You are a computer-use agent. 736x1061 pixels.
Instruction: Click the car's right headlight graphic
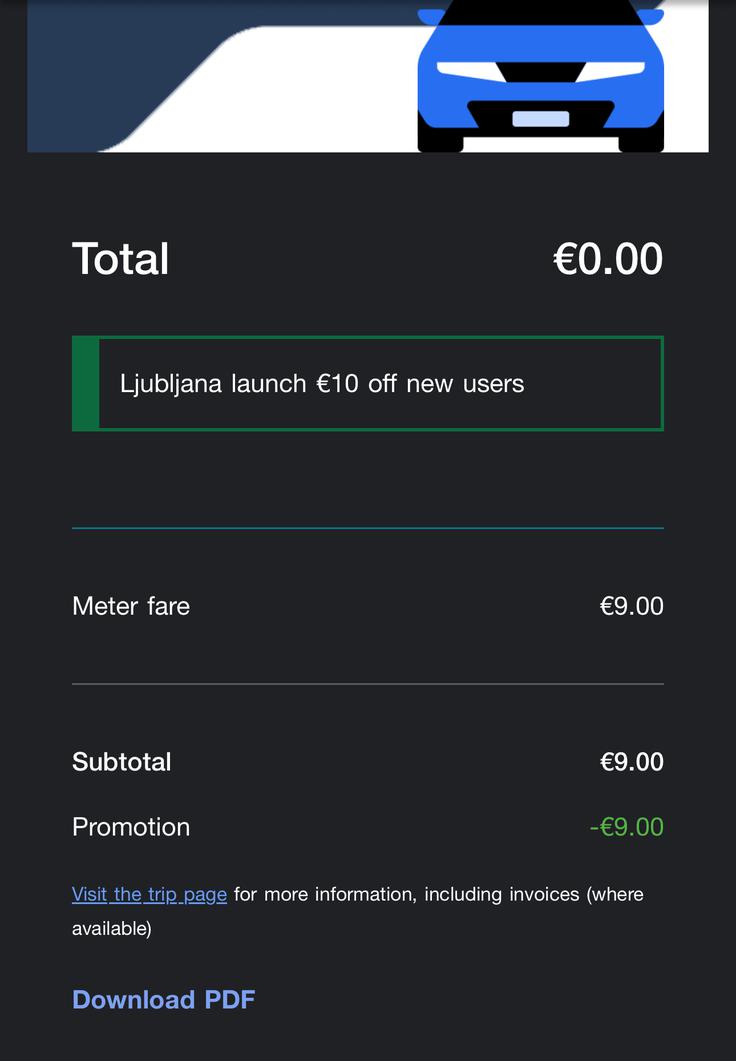point(611,71)
